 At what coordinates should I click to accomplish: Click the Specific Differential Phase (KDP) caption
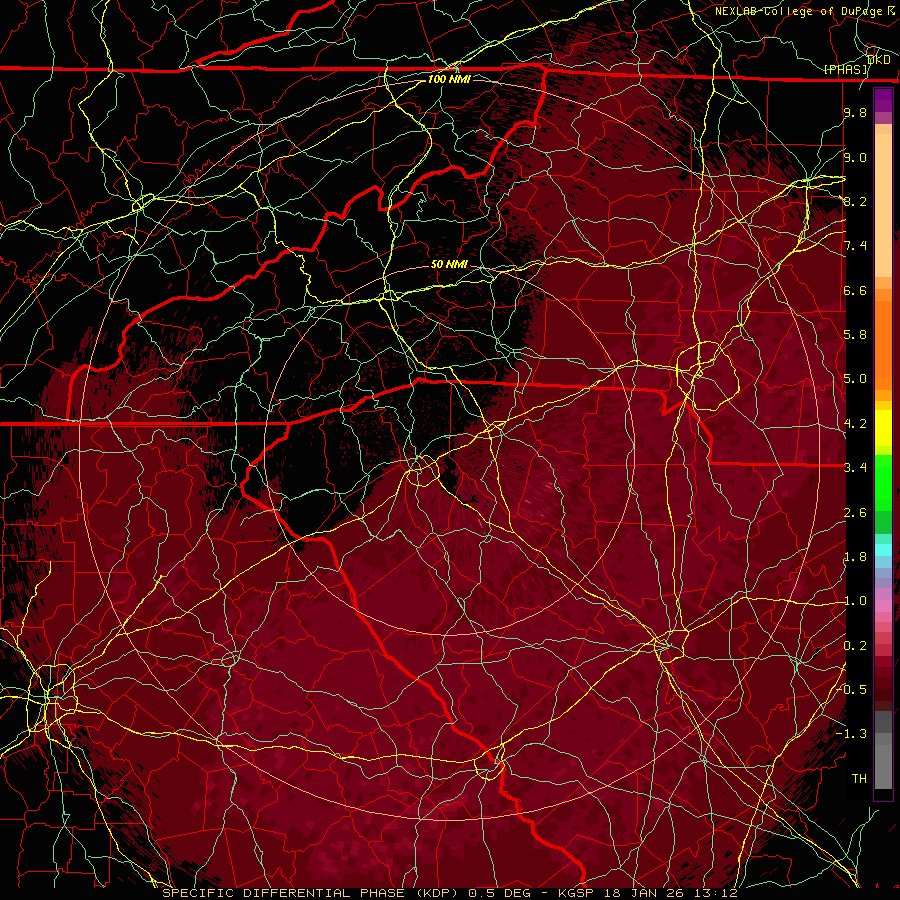click(311, 893)
